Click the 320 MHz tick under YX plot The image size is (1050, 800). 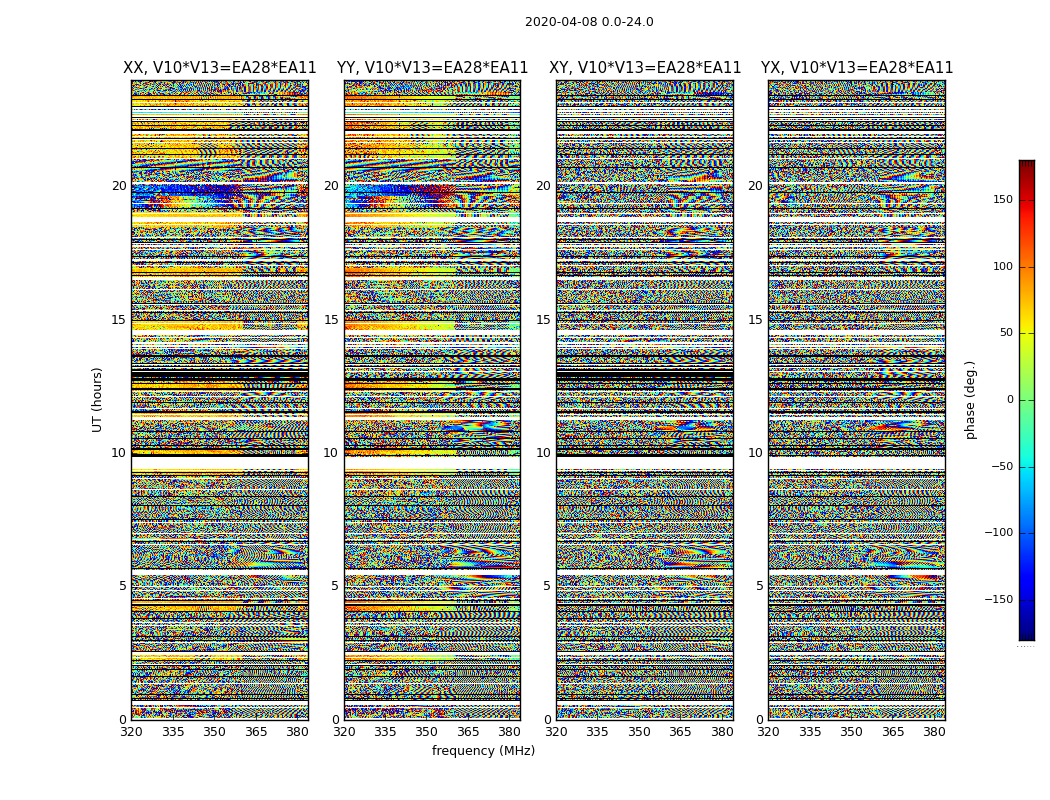768,732
